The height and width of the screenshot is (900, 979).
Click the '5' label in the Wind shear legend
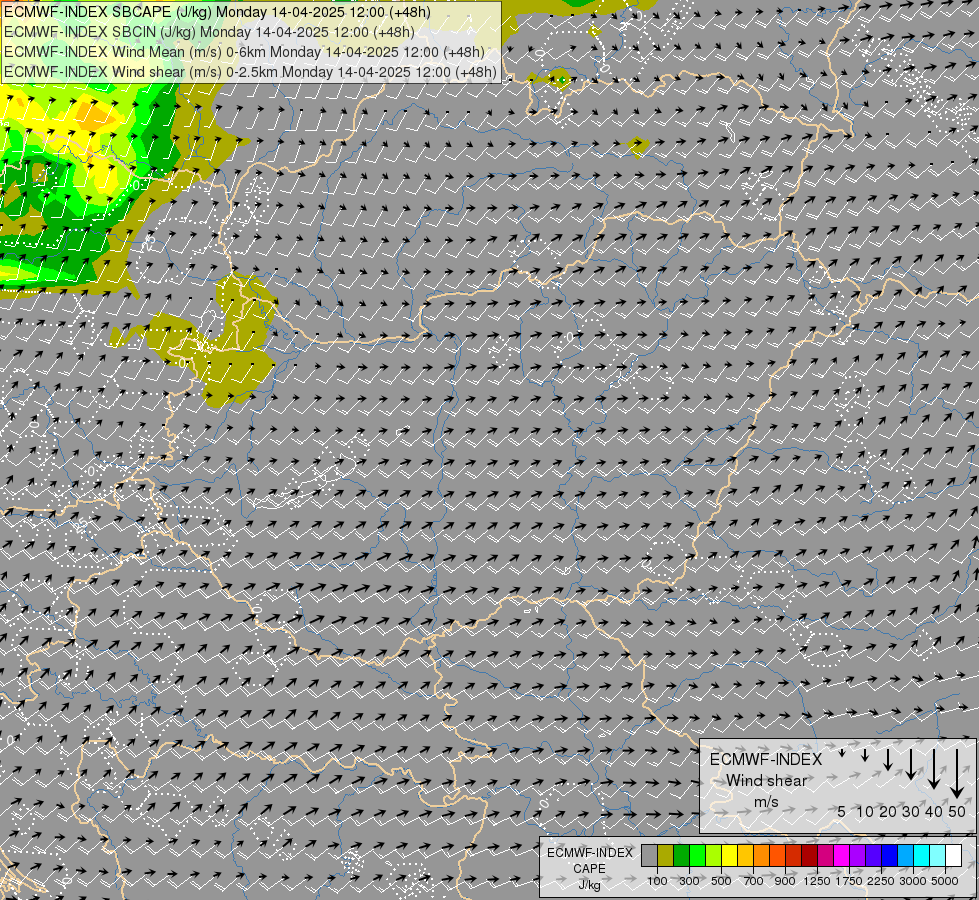(842, 811)
